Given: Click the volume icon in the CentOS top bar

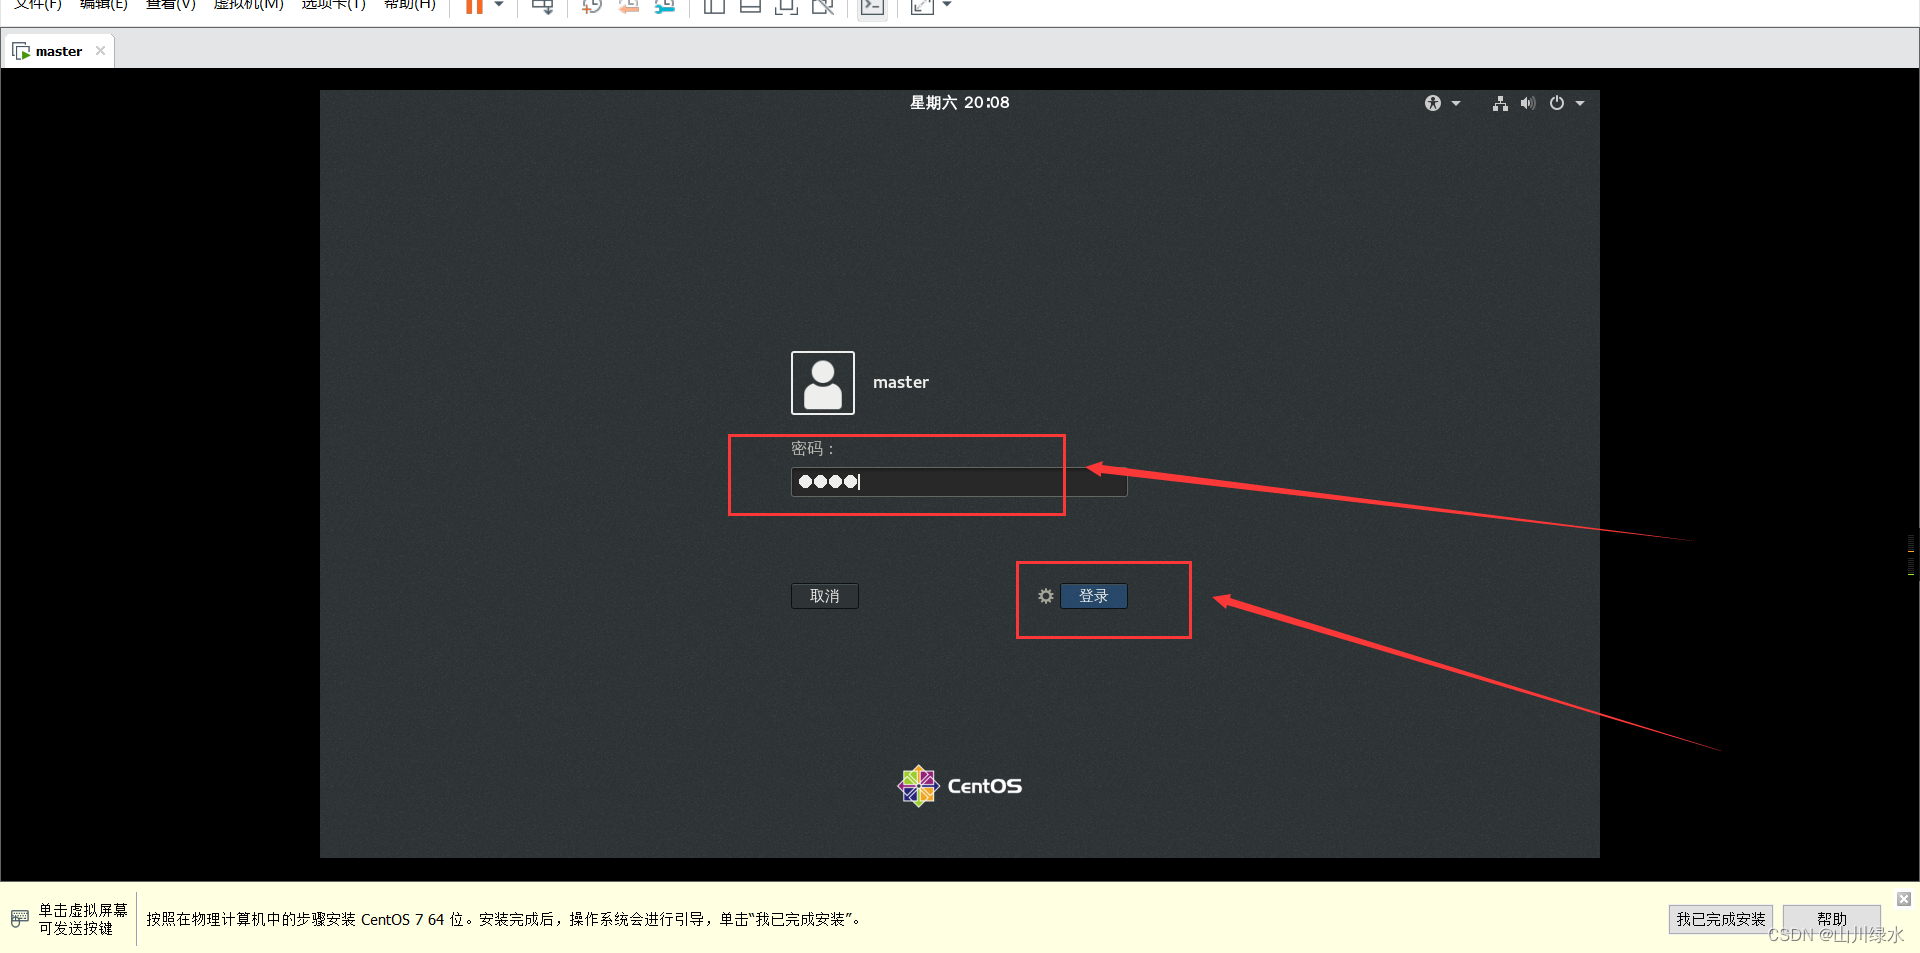Looking at the screenshot, I should click(x=1527, y=103).
